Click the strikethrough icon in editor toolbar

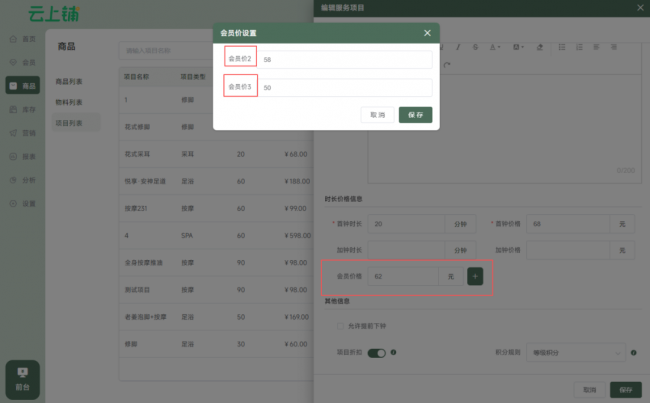[477, 46]
